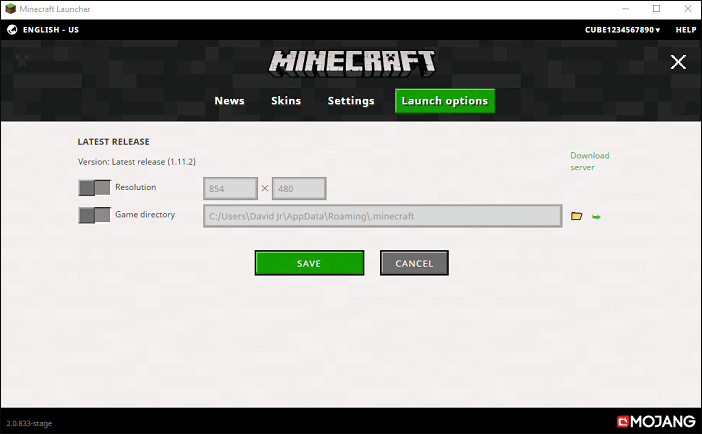Click the resolution width field showing 854

(x=230, y=188)
